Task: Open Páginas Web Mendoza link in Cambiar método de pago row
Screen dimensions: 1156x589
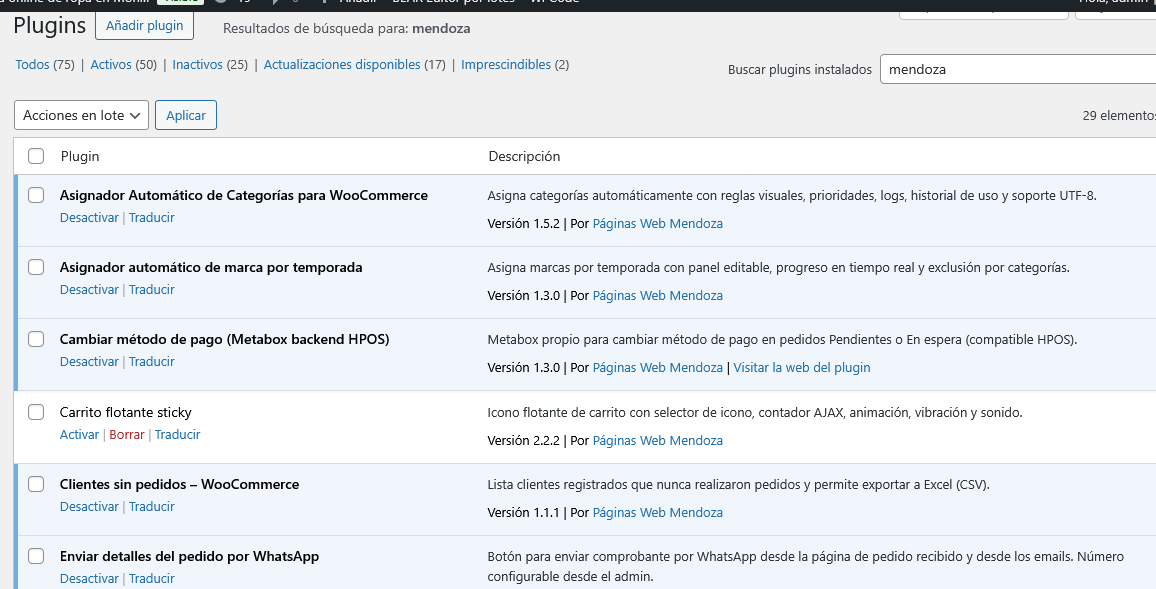Action: click(x=658, y=368)
